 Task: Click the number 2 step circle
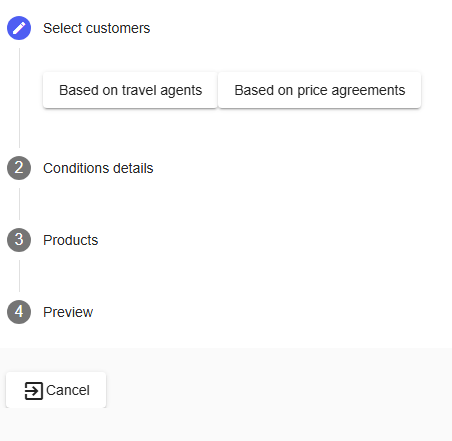pos(19,168)
